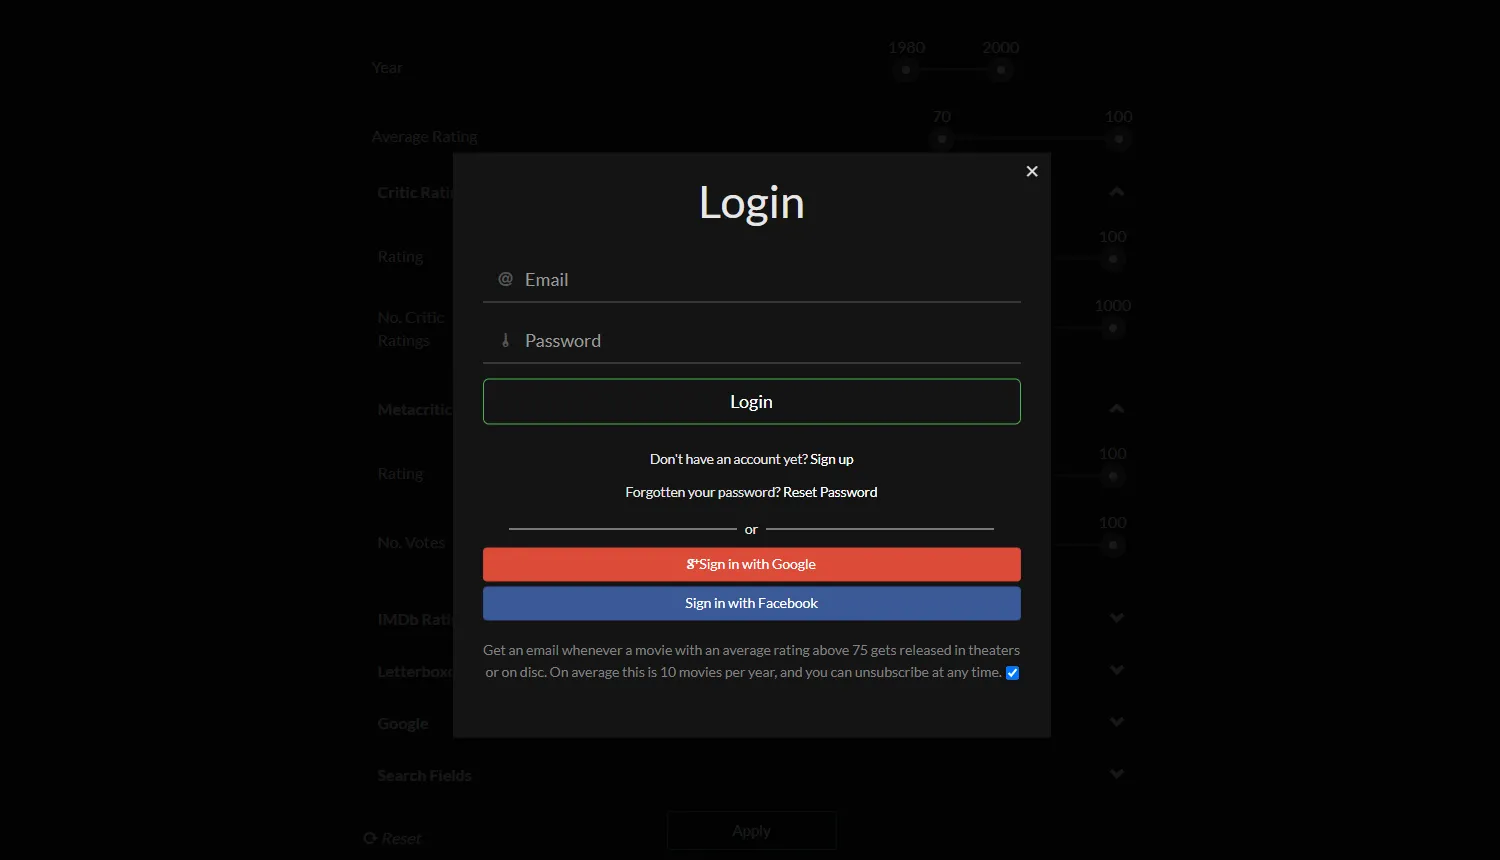
Task: Expand the IMDb Ratings section chevron
Action: coord(1117,618)
